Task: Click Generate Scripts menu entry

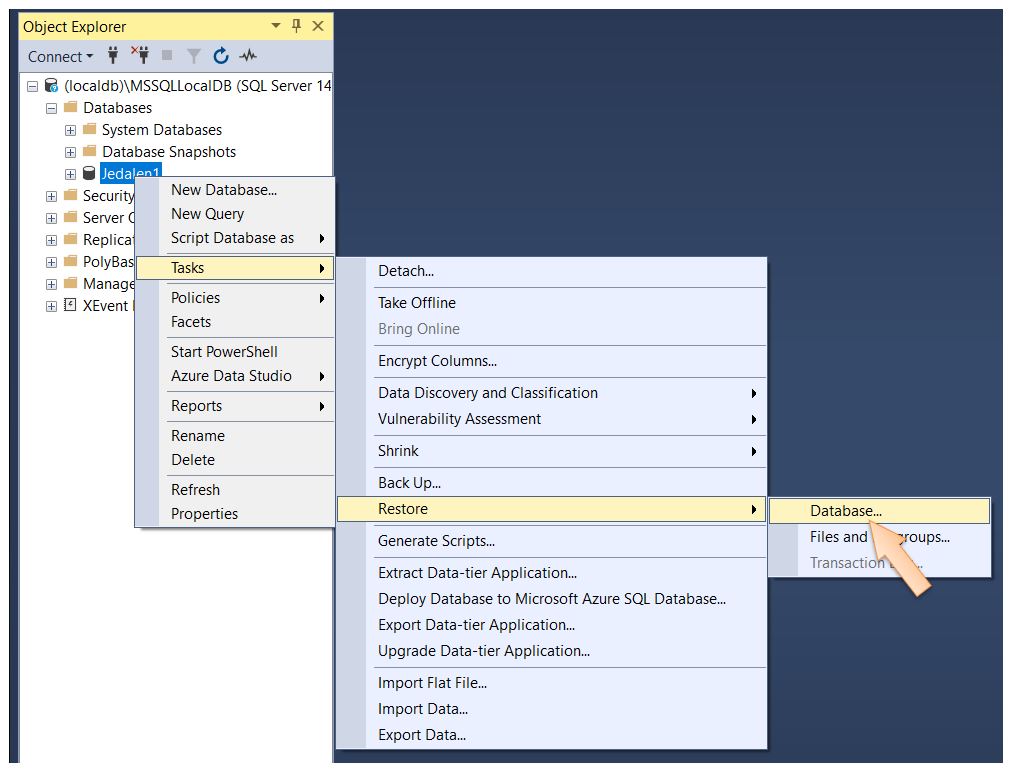Action: point(436,541)
